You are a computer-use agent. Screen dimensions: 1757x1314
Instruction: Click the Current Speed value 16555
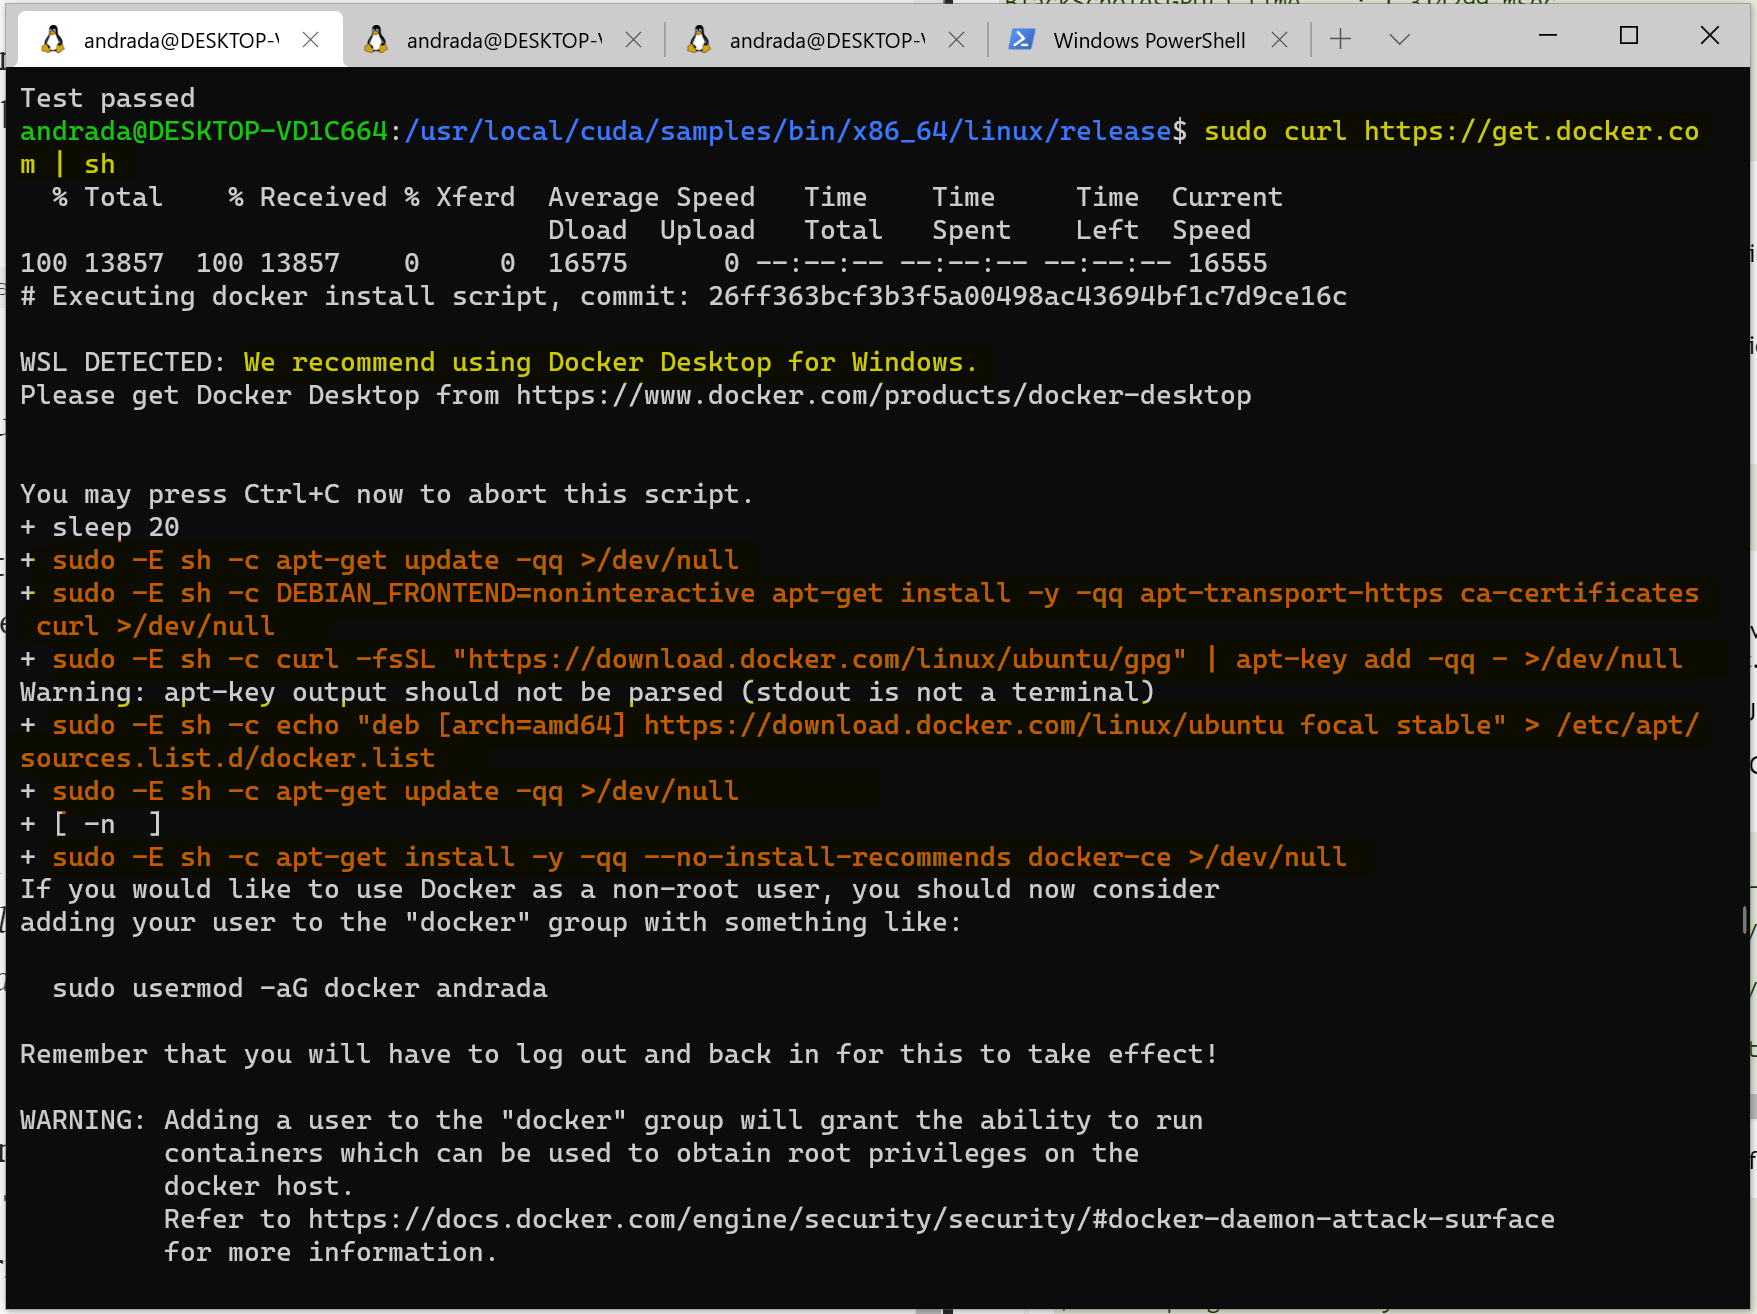point(1228,264)
